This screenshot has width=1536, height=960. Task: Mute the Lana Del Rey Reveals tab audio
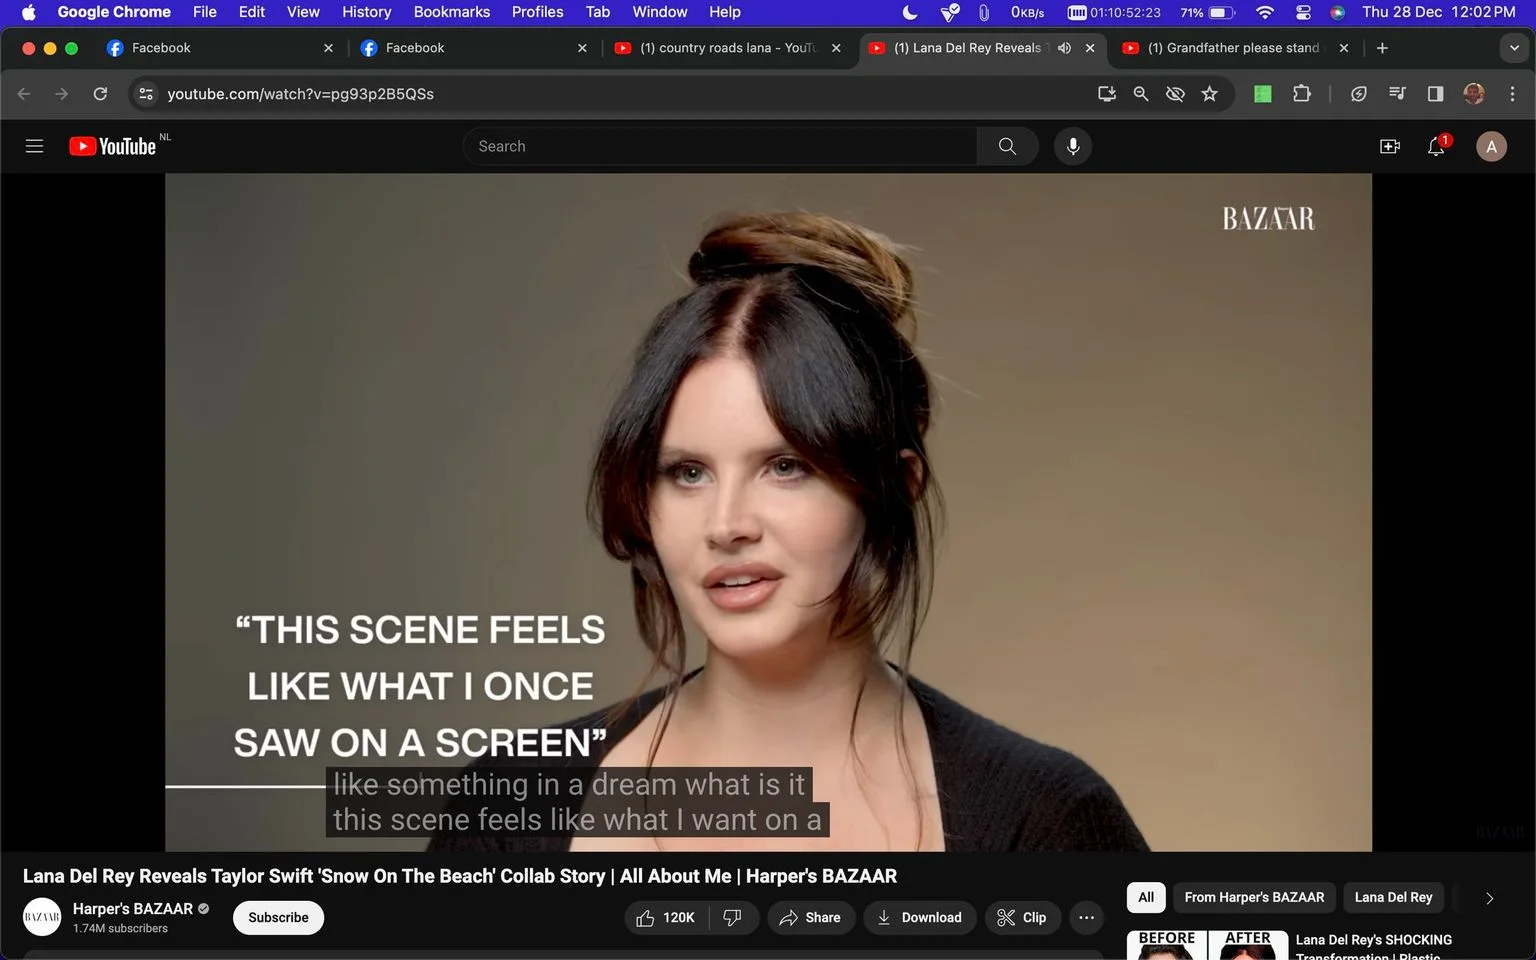pos(1064,48)
